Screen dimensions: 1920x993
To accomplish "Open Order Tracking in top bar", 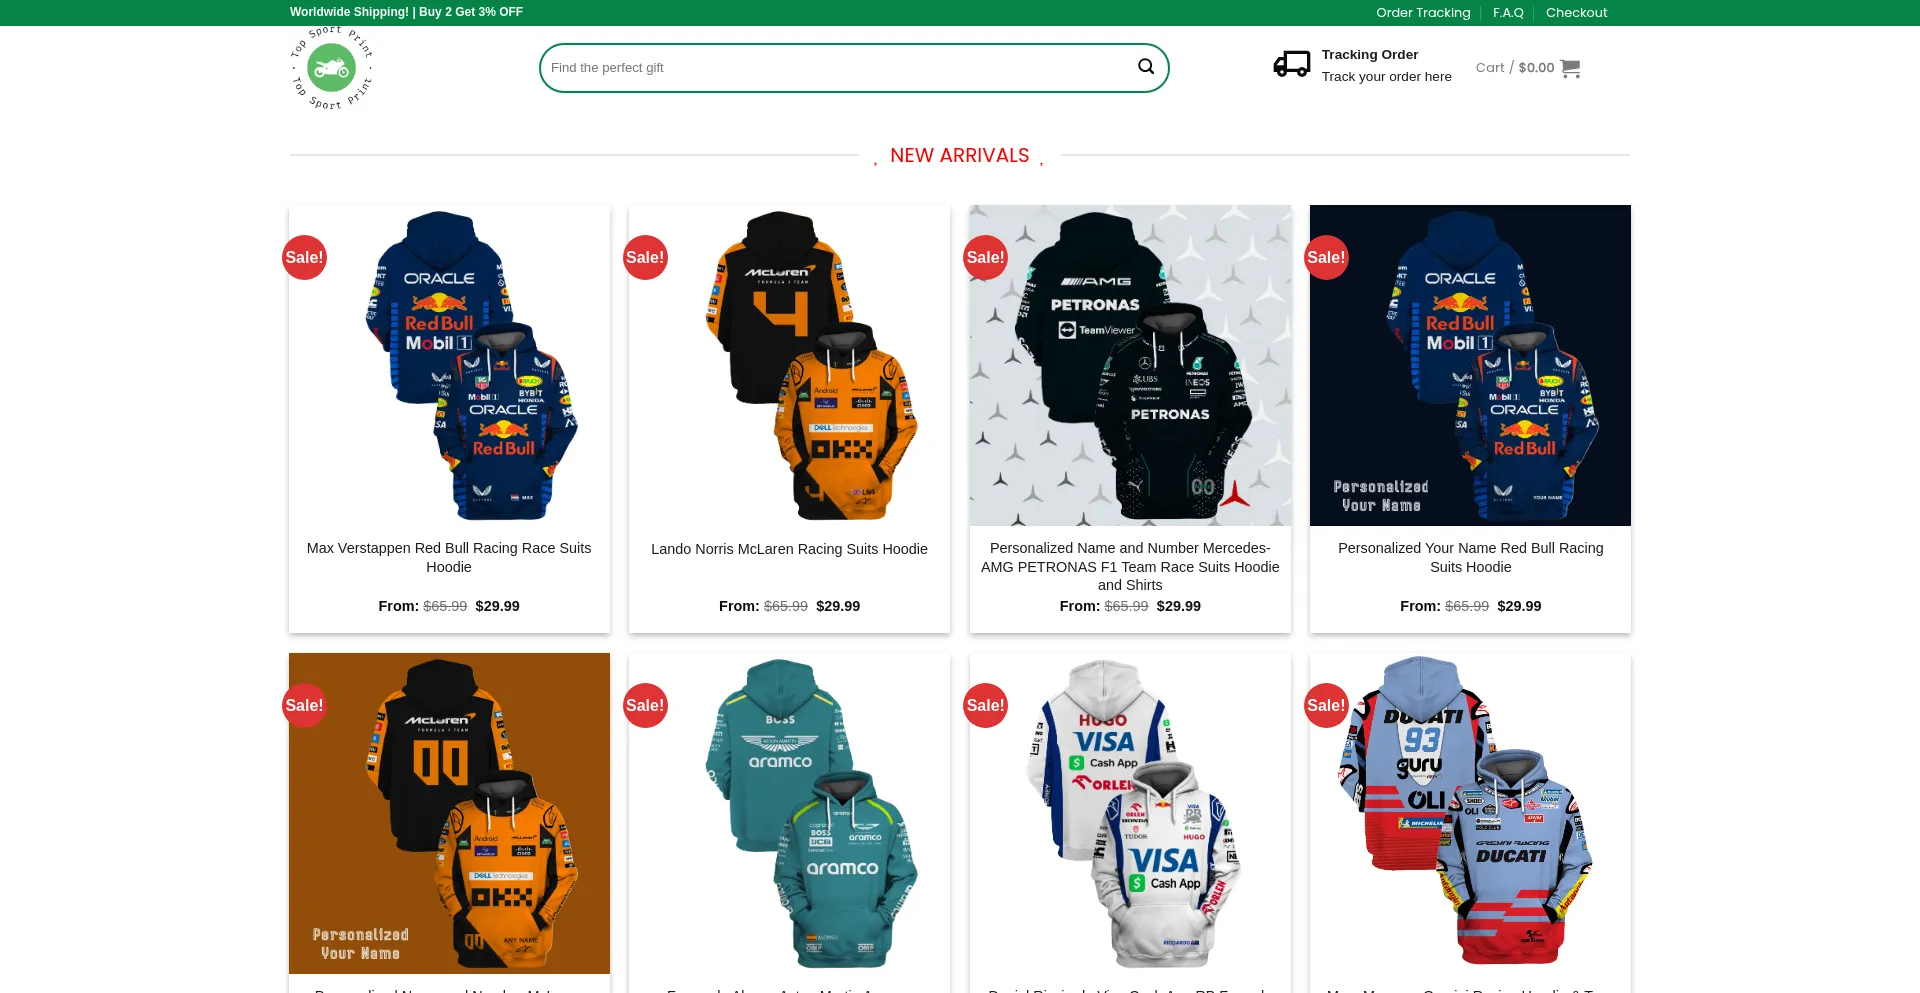I will tap(1423, 13).
